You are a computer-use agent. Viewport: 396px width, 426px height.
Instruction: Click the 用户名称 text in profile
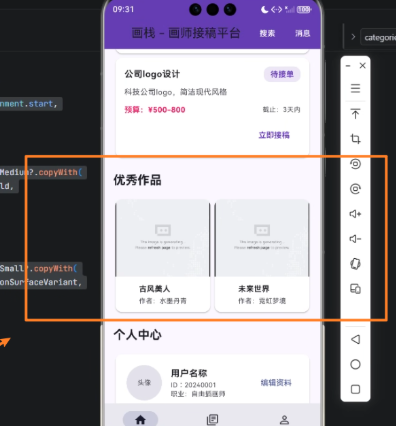(x=189, y=373)
